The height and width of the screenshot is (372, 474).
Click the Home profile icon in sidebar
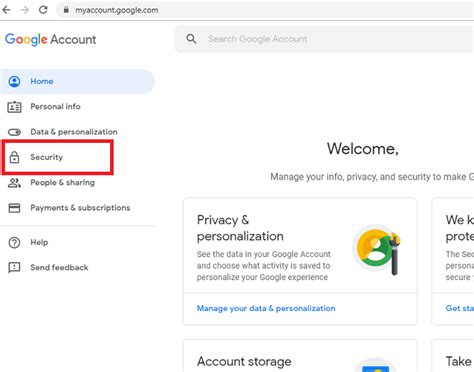coord(14,81)
